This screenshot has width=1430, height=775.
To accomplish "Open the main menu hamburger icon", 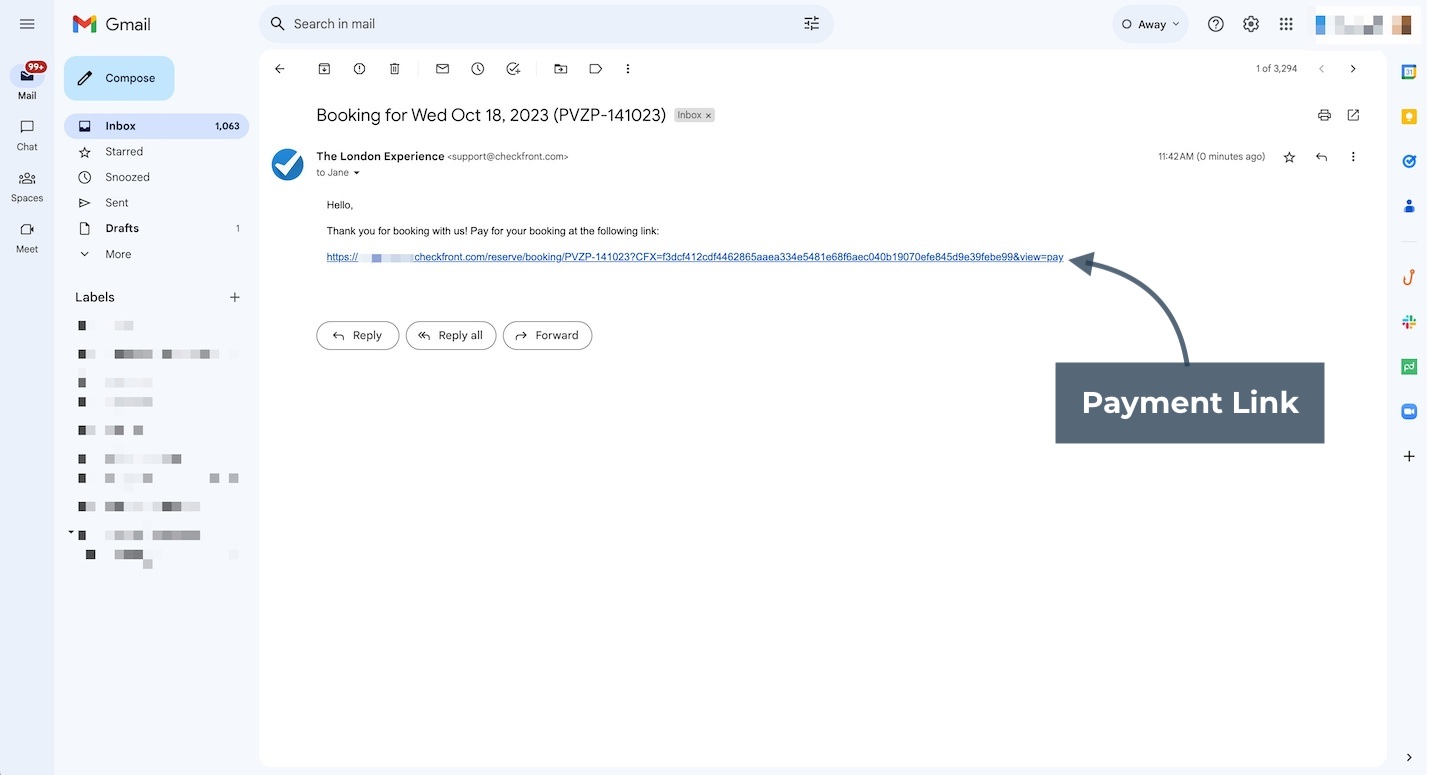I will pyautogui.click(x=27, y=24).
